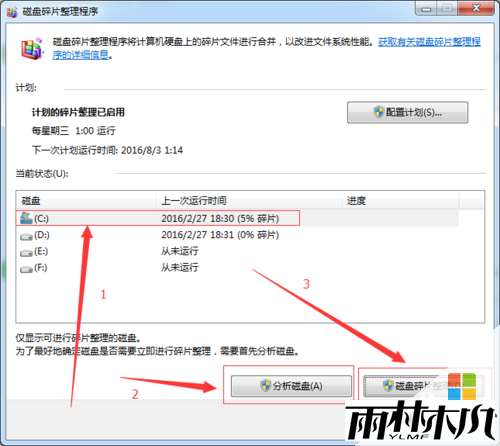Select the D: row showing 0% 碎片
The width and height of the screenshot is (500, 446).
coord(237,235)
